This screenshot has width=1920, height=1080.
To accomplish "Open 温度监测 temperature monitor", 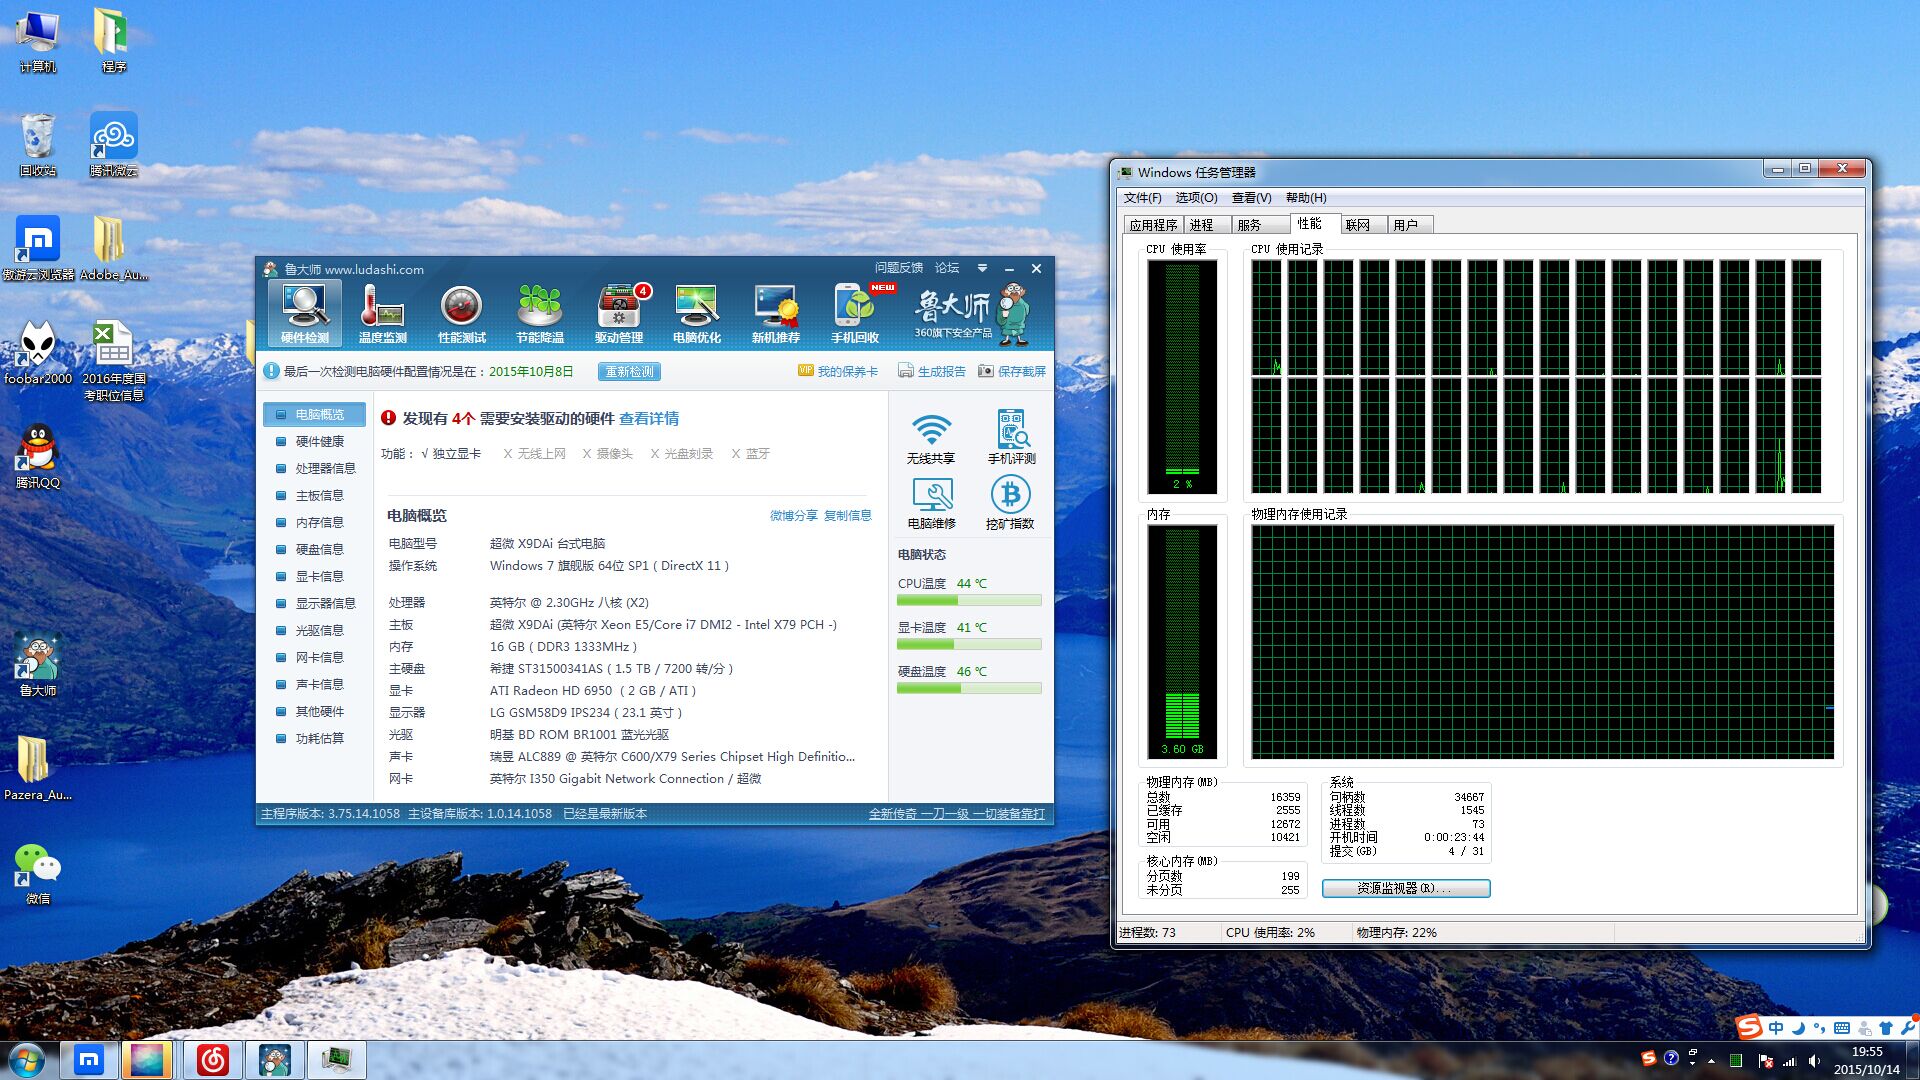I will [x=383, y=313].
